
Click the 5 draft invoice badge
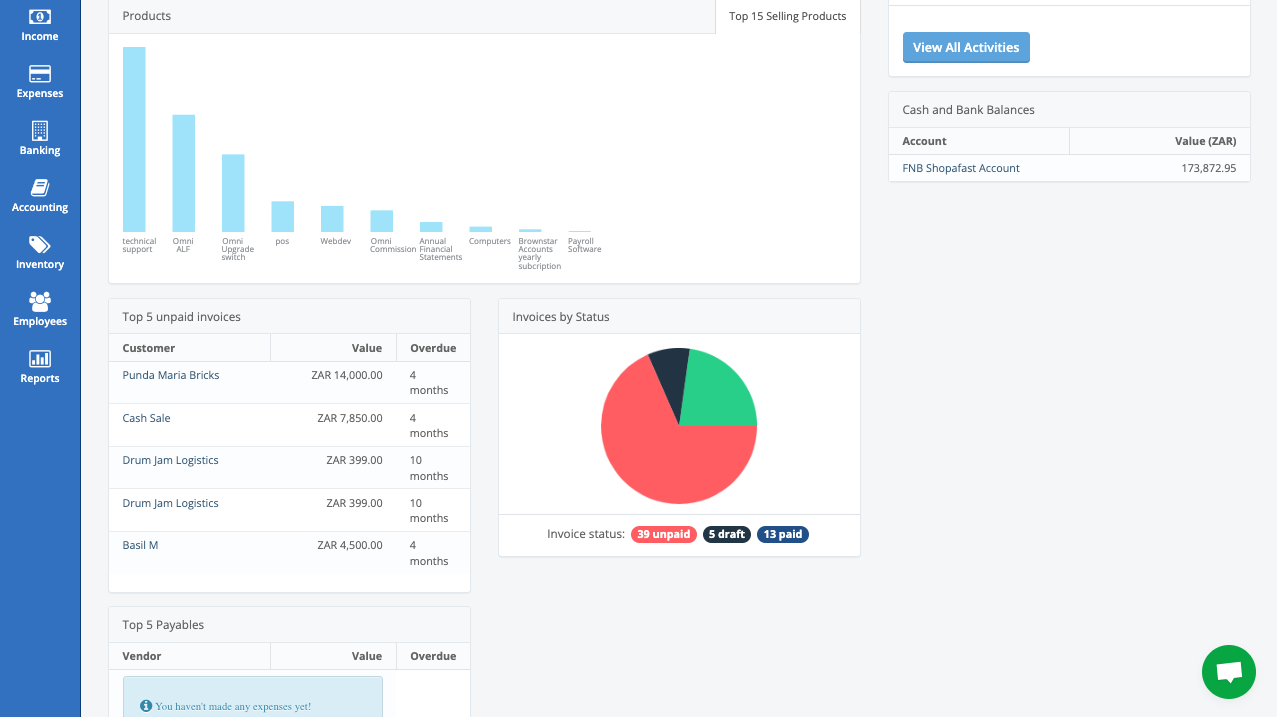tap(726, 534)
